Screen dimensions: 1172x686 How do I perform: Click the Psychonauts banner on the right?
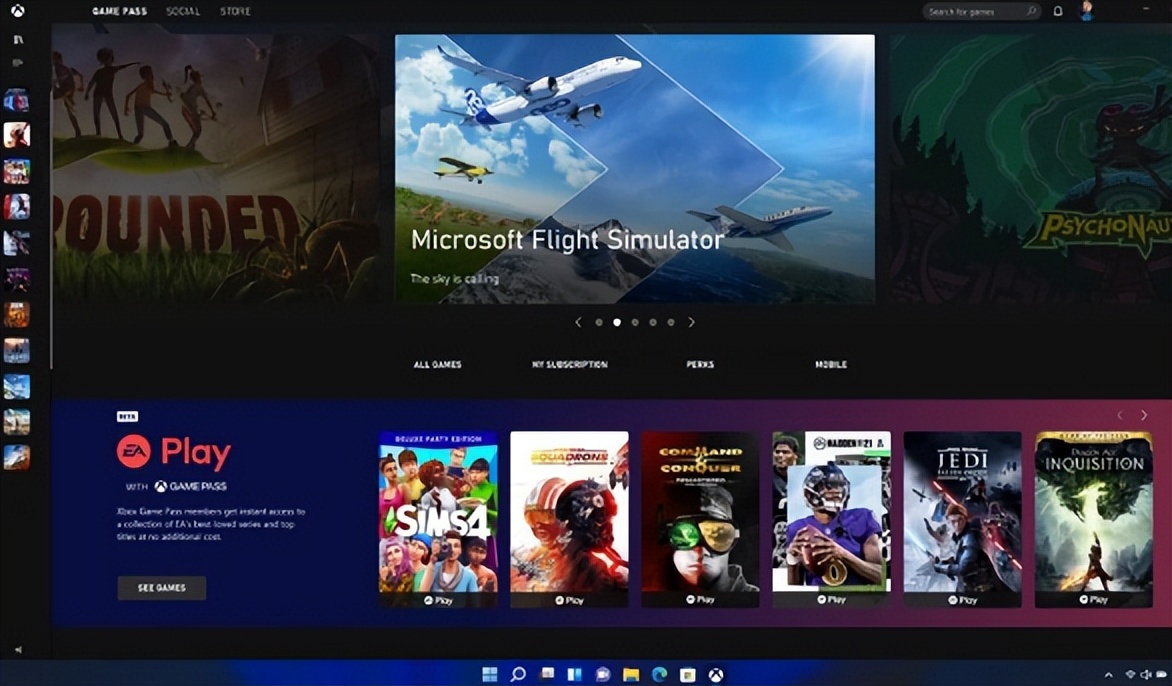(x=1030, y=169)
